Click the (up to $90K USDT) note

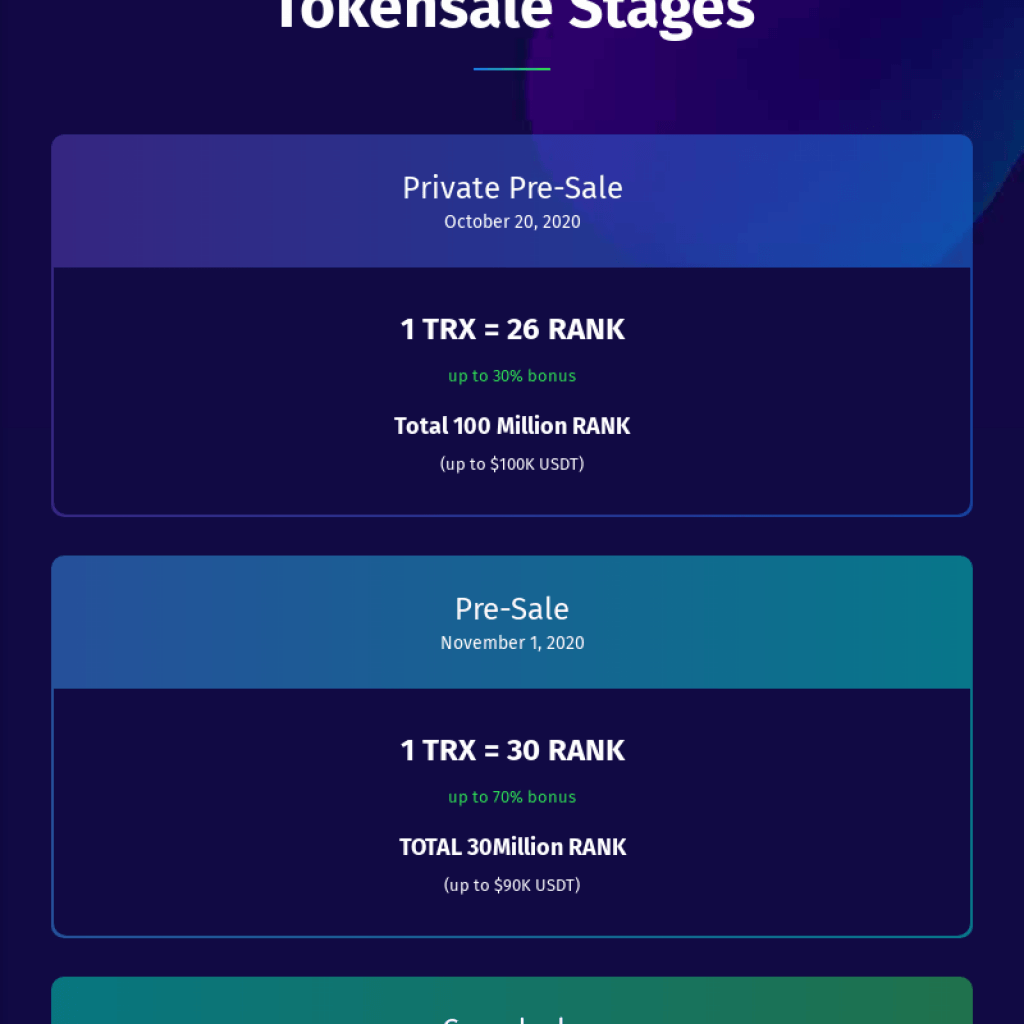click(512, 886)
